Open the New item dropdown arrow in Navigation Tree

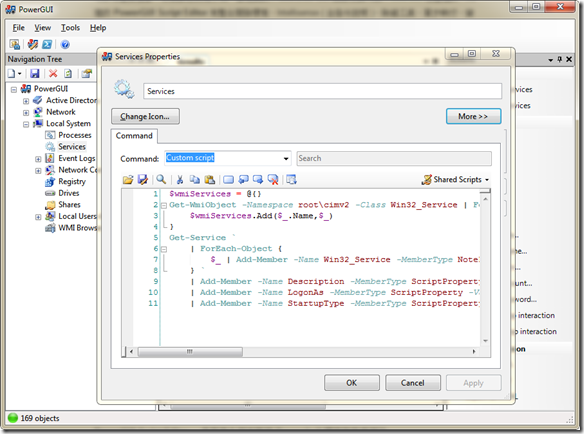[19, 74]
